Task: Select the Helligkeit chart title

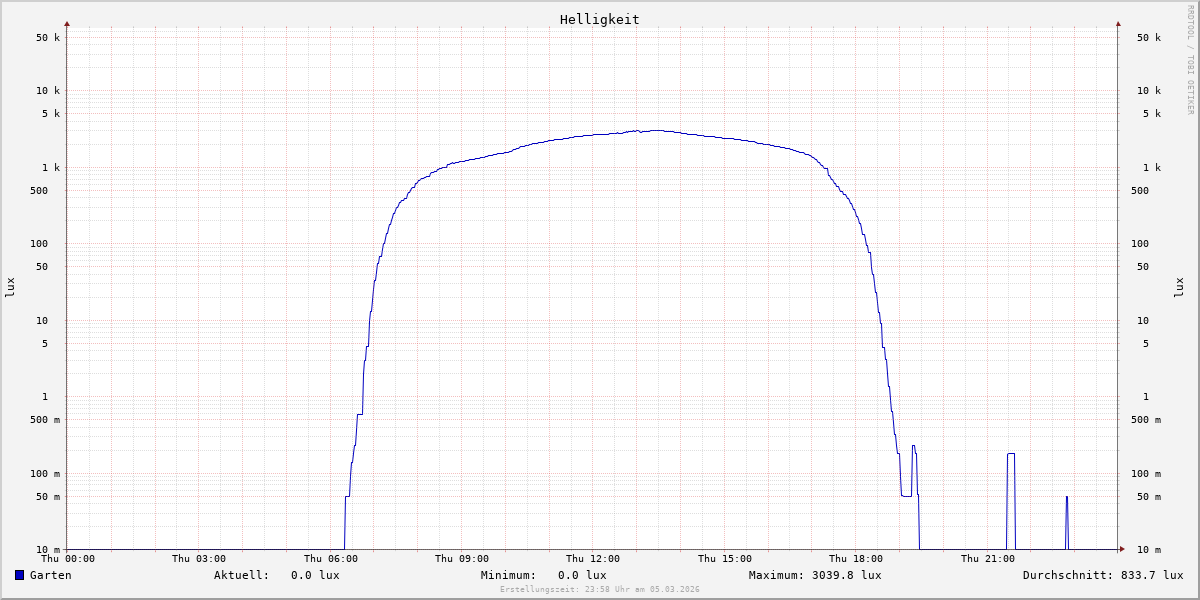Action: (599, 19)
